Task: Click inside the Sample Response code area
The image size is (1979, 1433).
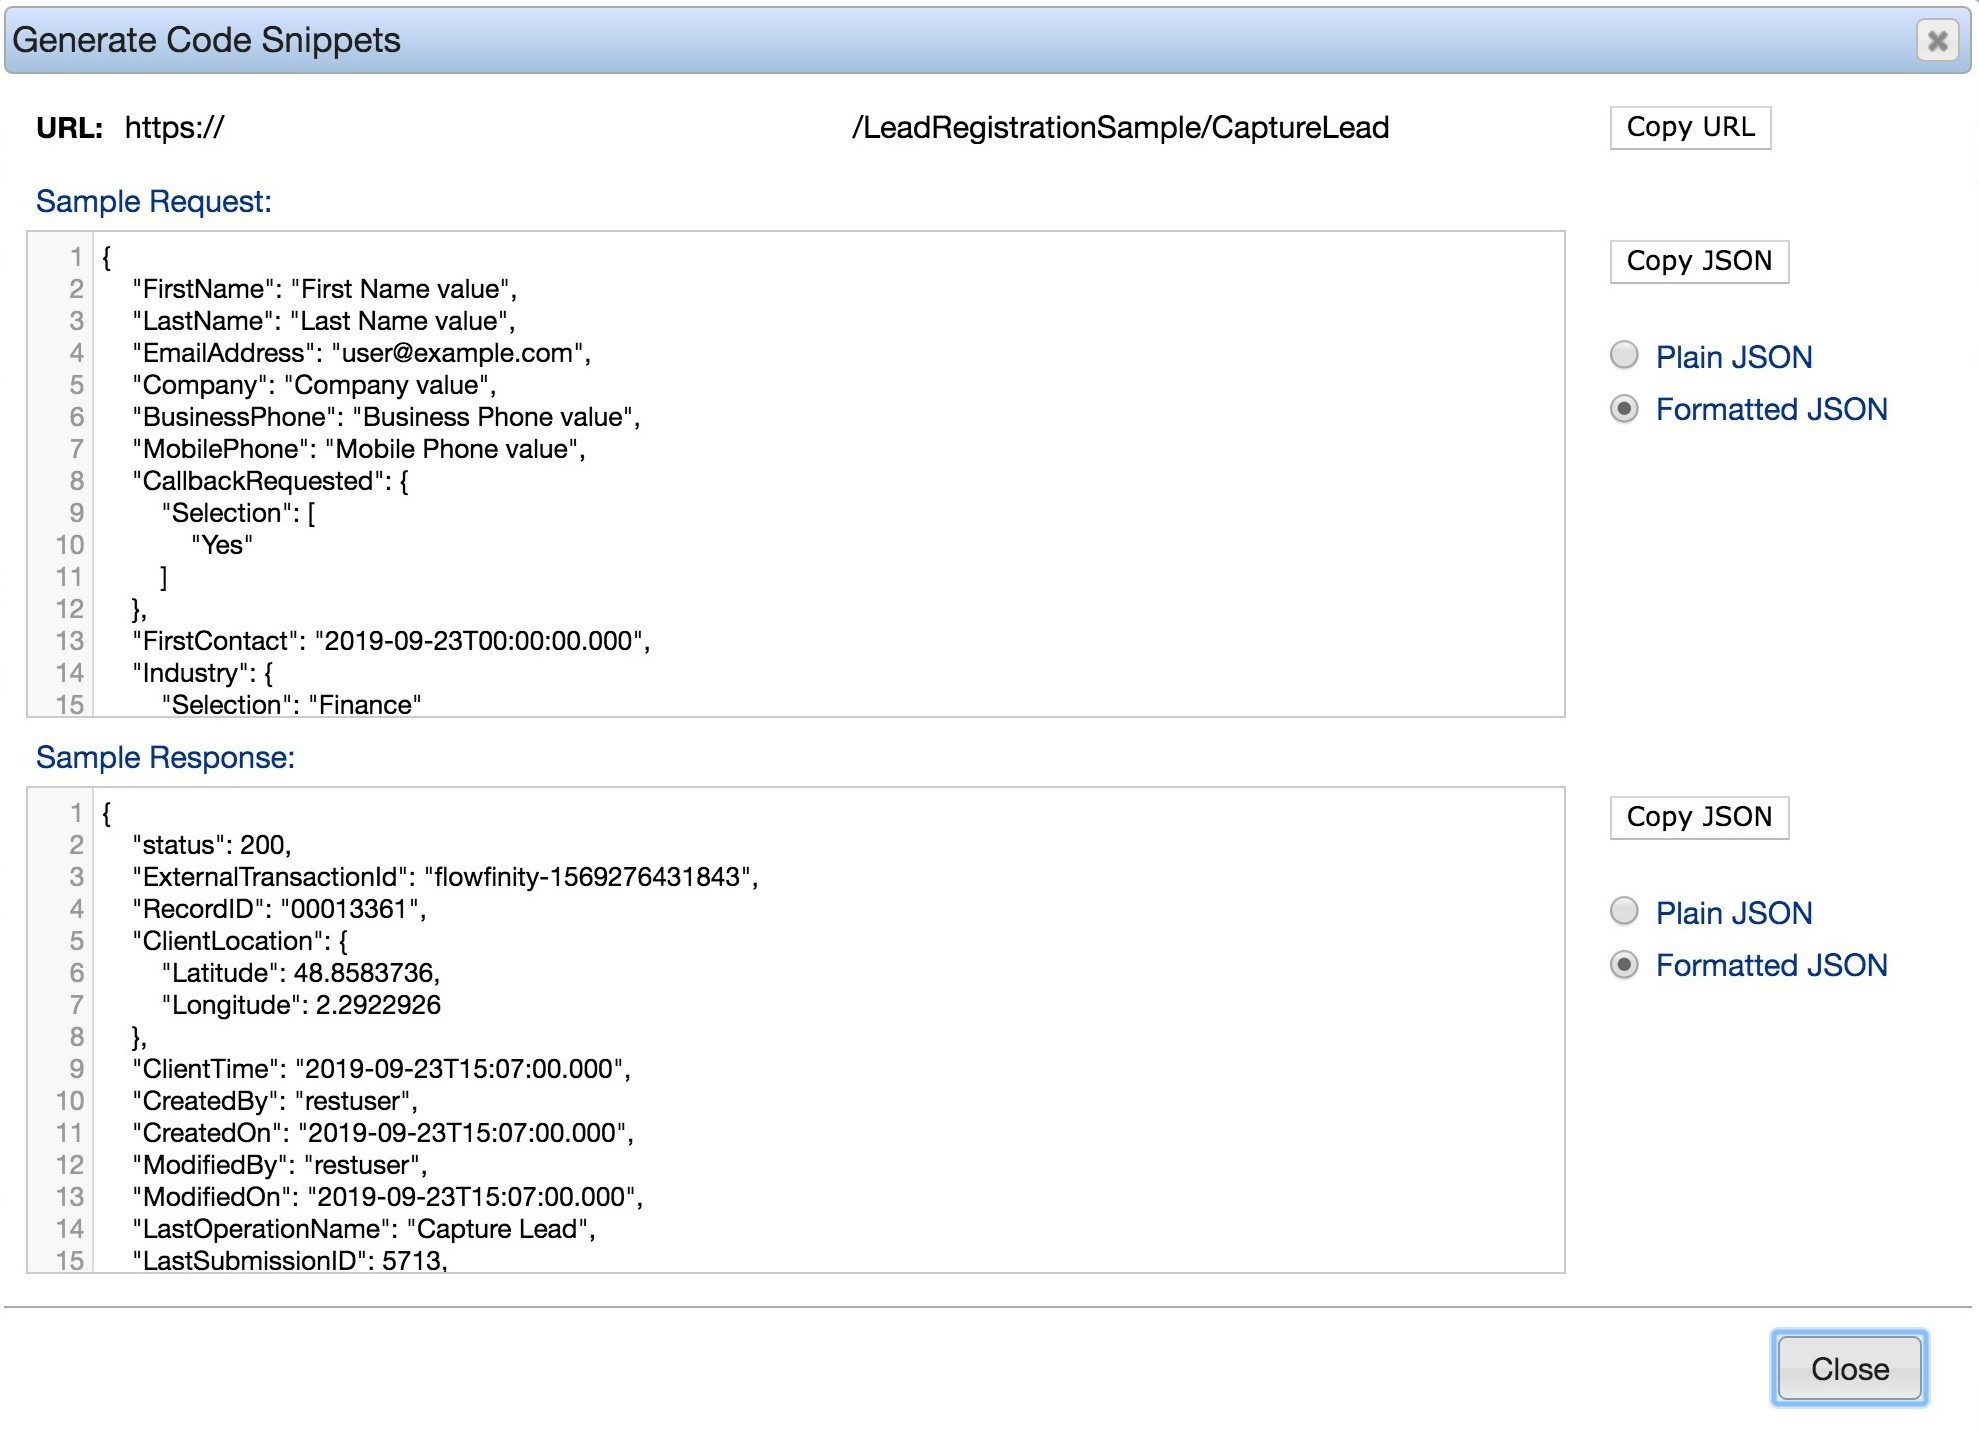Action: 800,1030
